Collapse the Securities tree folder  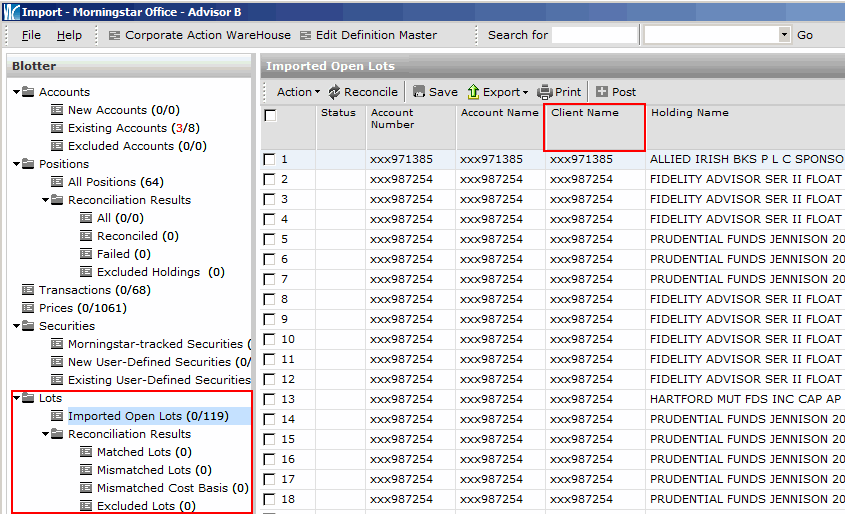17,326
